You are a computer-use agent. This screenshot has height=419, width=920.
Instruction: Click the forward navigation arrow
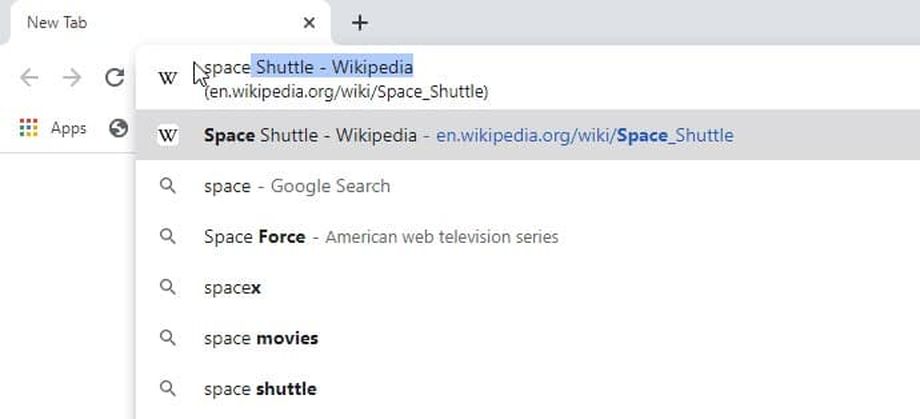[72, 78]
